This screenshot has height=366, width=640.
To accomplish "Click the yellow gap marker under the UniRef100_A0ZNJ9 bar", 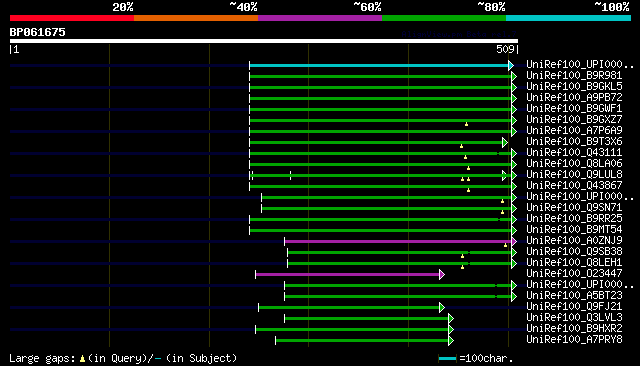I will point(505,245).
